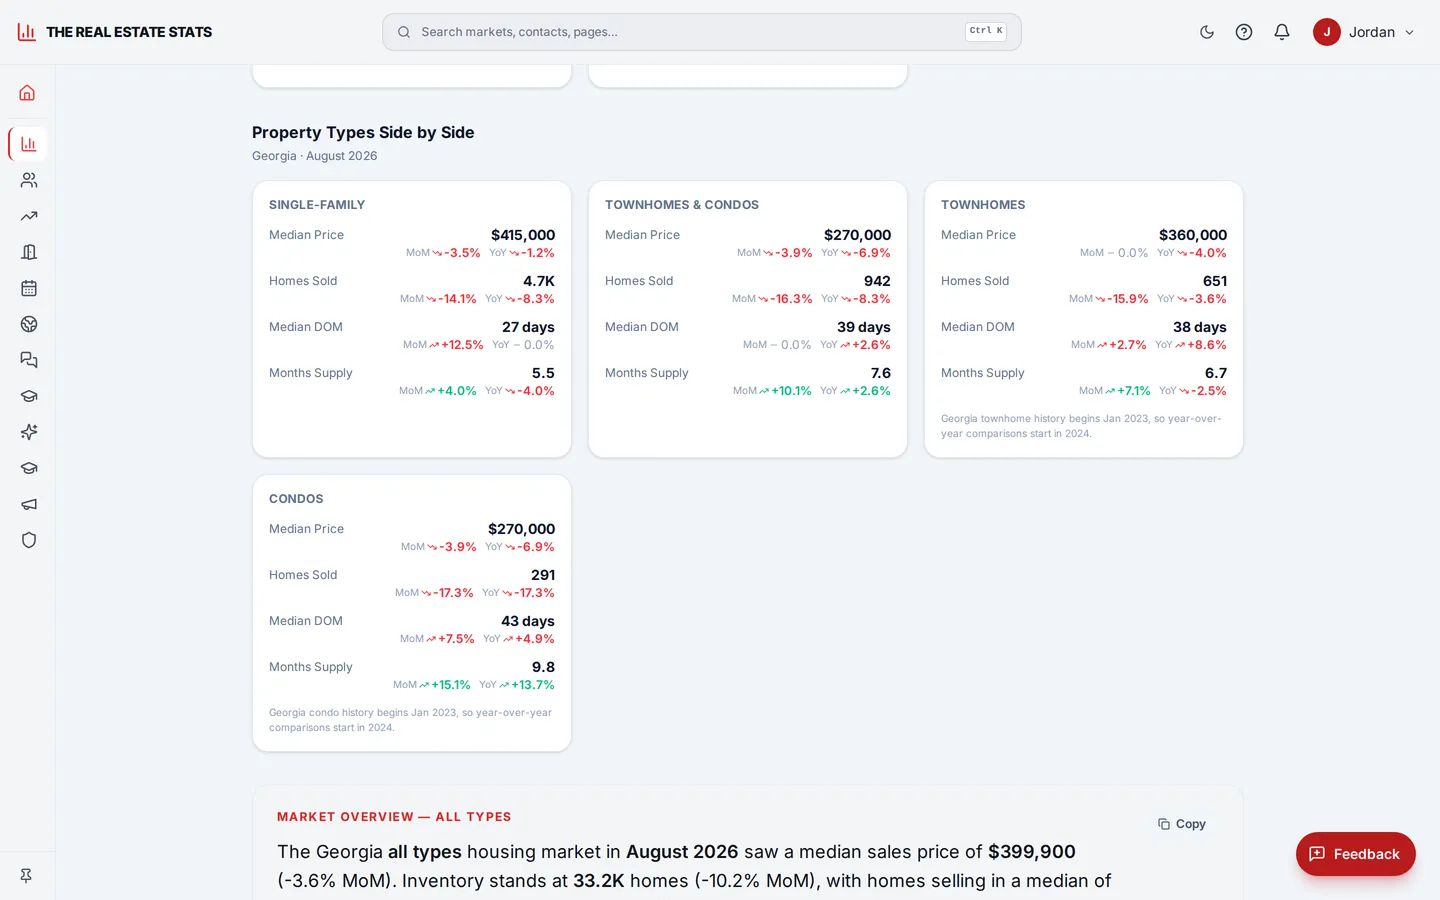Click the TOWNHOMES card title
Screen dimensions: 1440x900
point(983,205)
